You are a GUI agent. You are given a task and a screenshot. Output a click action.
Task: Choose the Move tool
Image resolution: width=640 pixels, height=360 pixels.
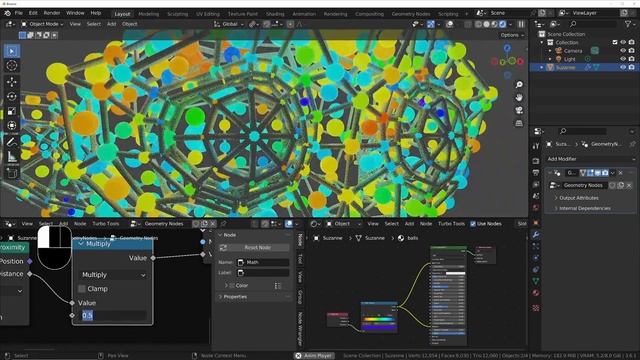11,82
